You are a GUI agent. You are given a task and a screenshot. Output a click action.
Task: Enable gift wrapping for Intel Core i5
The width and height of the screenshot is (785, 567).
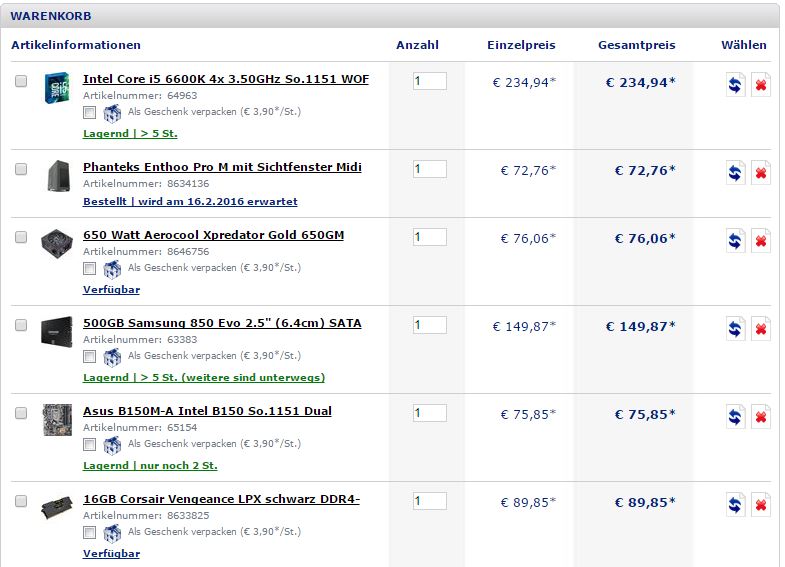(90, 113)
